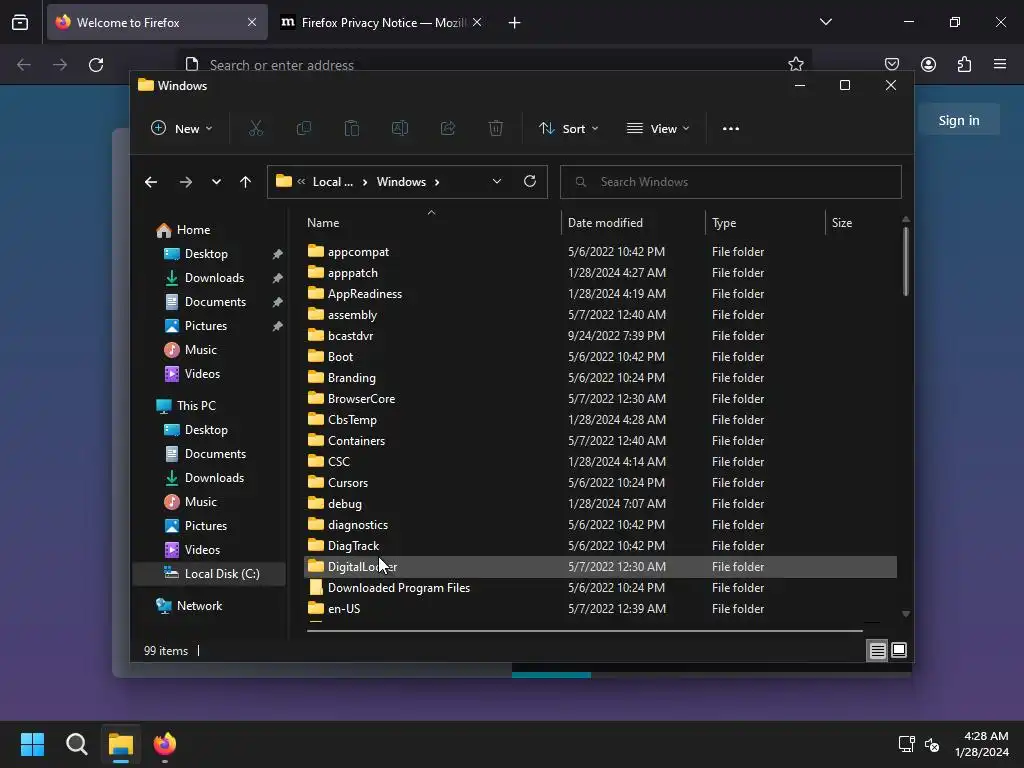Click the scroll down arrow of file list
This screenshot has height=768, width=1024.
click(905, 614)
